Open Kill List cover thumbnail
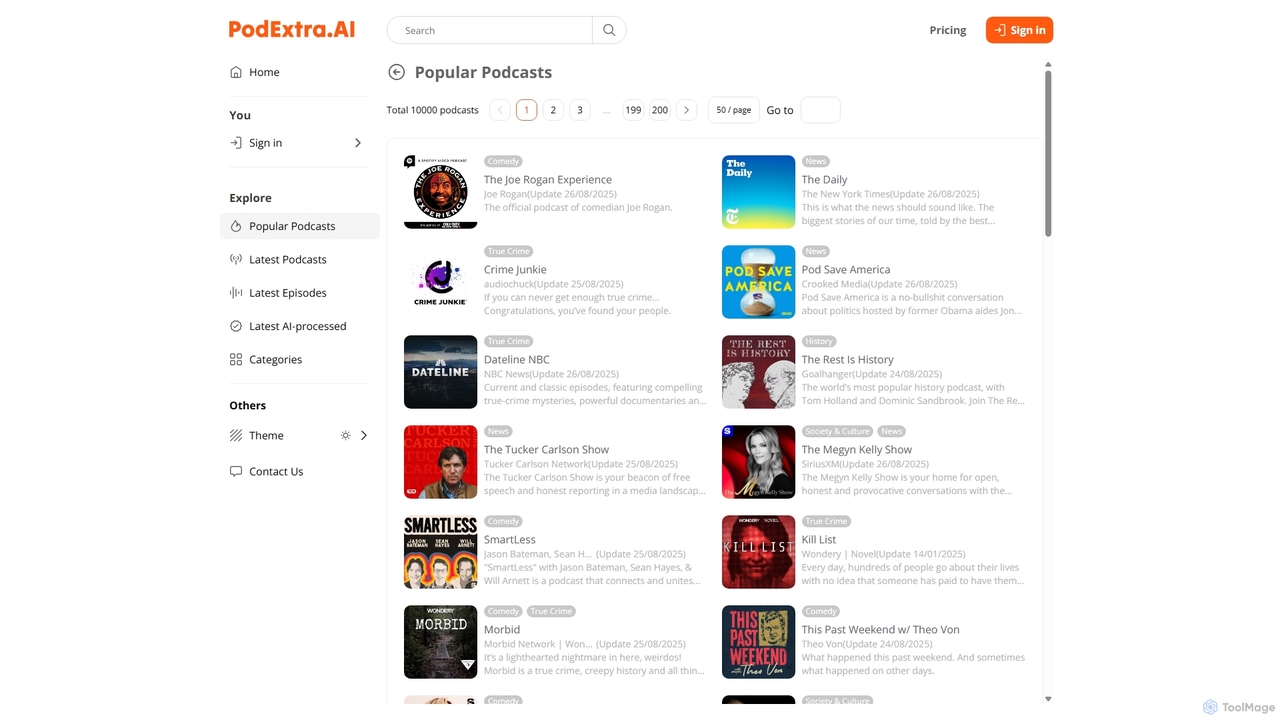The image size is (1280, 720). pyautogui.click(x=759, y=552)
